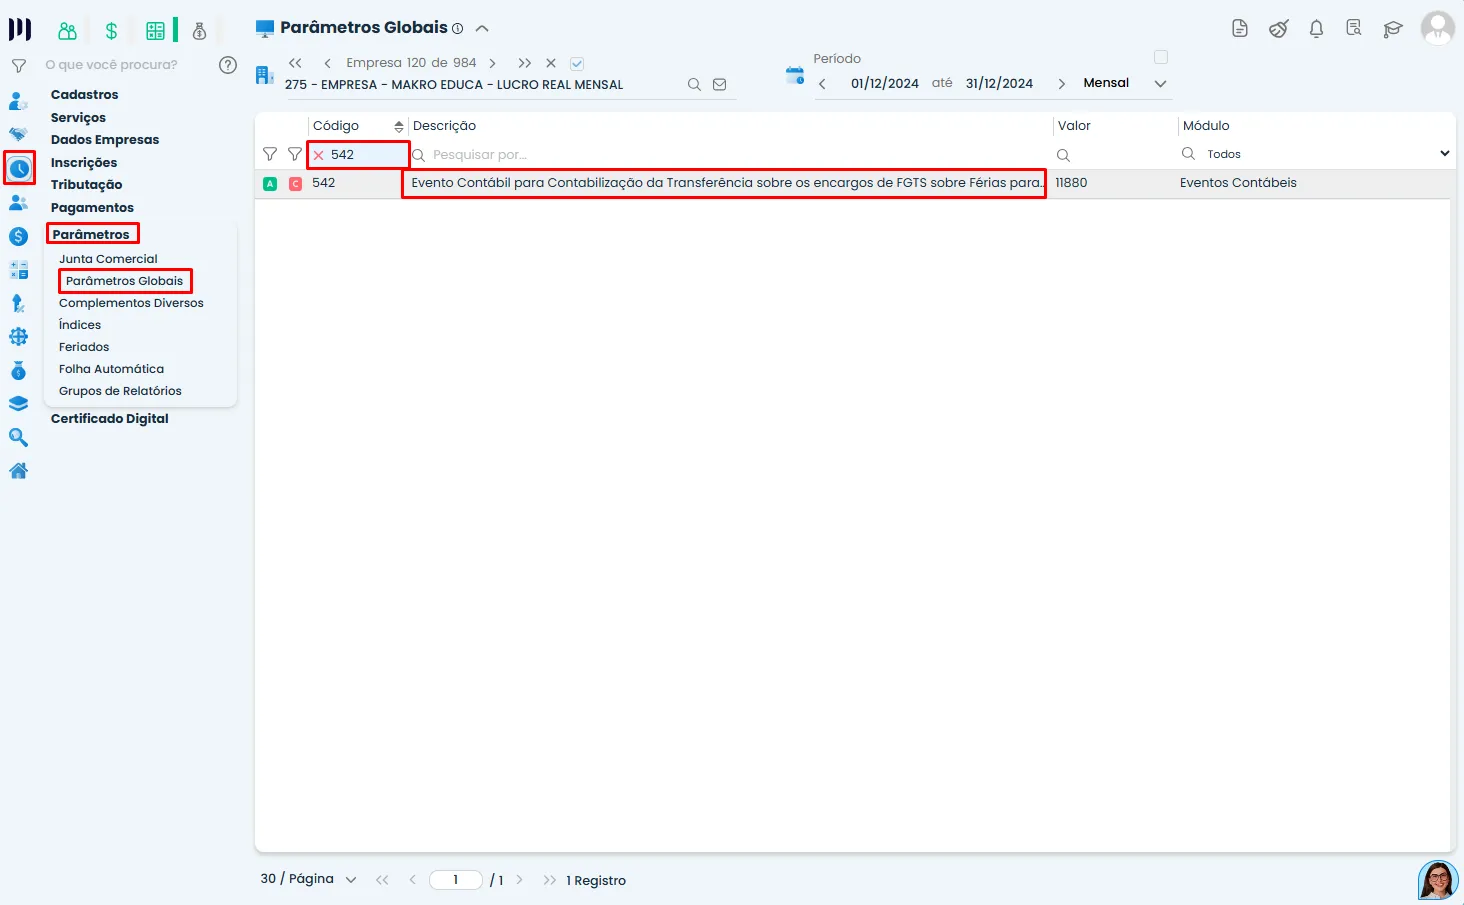The width and height of the screenshot is (1464, 905).
Task: Clear company selection with the X button
Action: click(x=551, y=63)
